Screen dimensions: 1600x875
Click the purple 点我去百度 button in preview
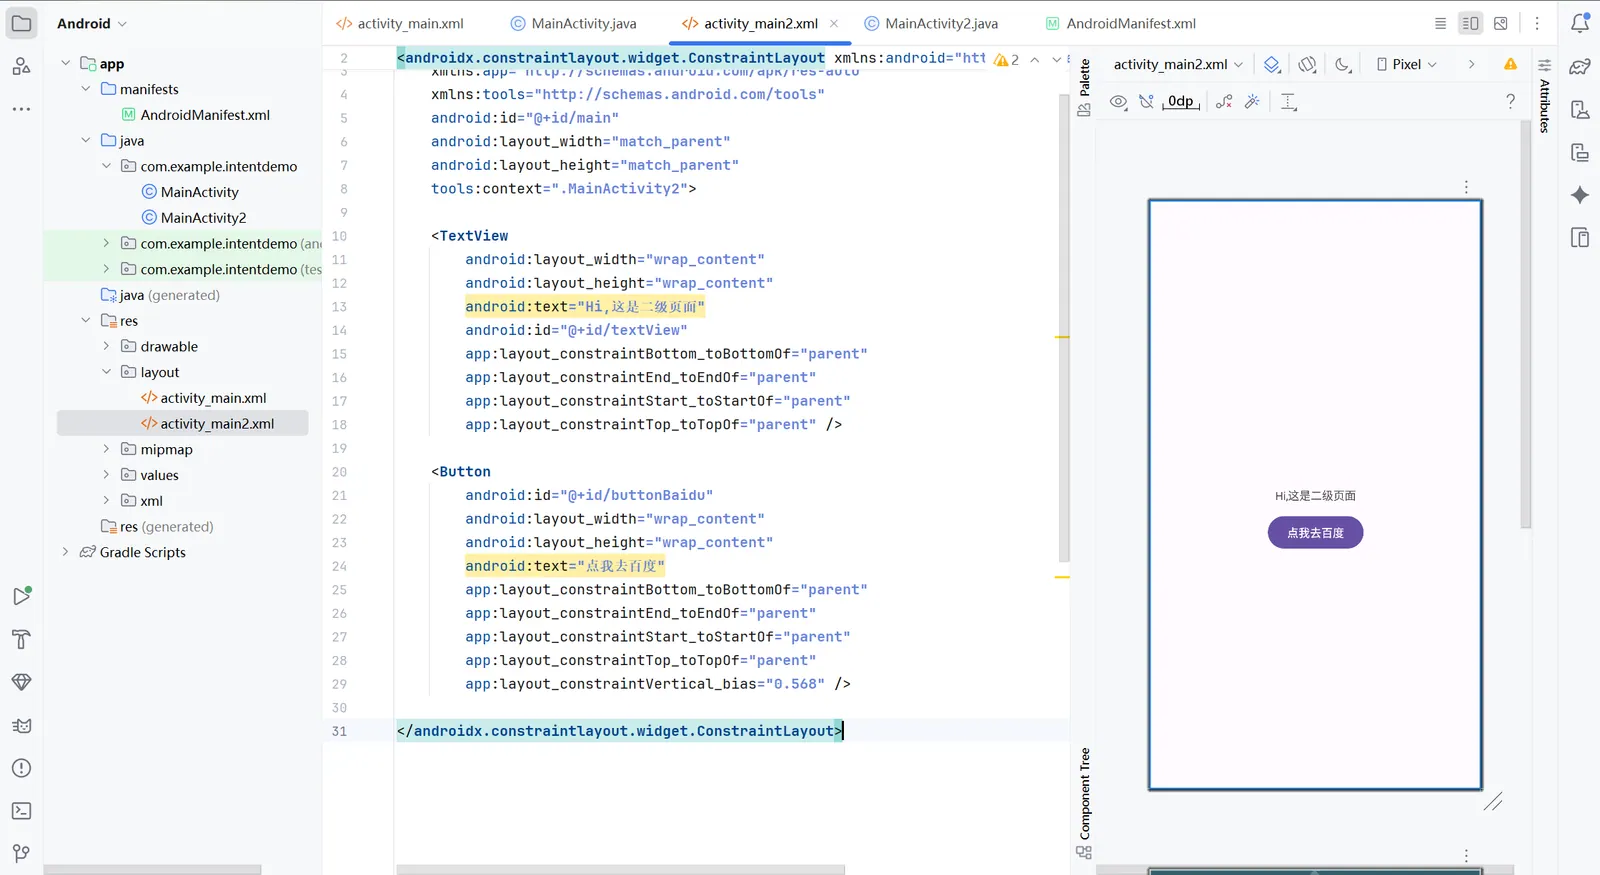point(1315,533)
